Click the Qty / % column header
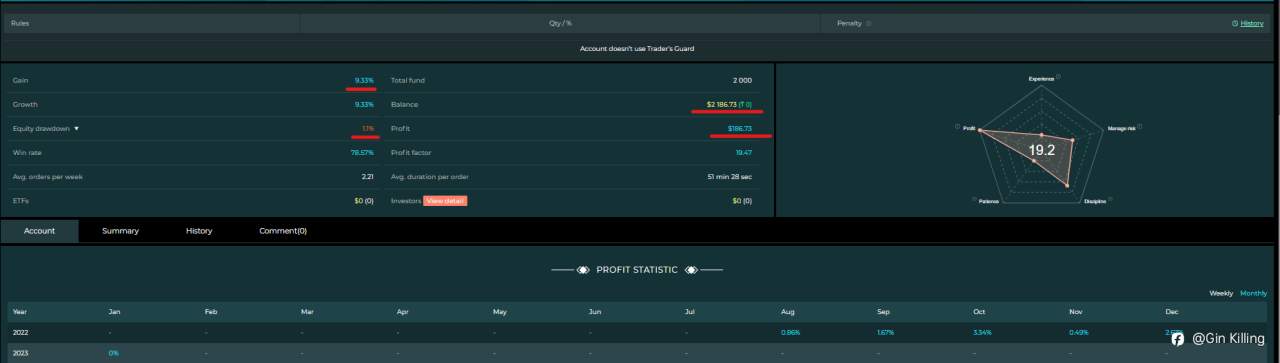The height and width of the screenshot is (363, 1280). coord(560,23)
